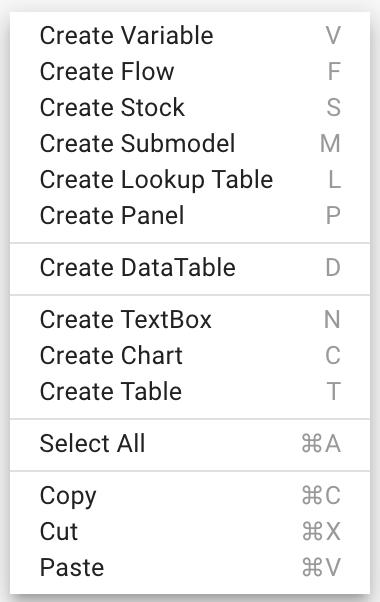Click the Copy menu item

coord(190,496)
